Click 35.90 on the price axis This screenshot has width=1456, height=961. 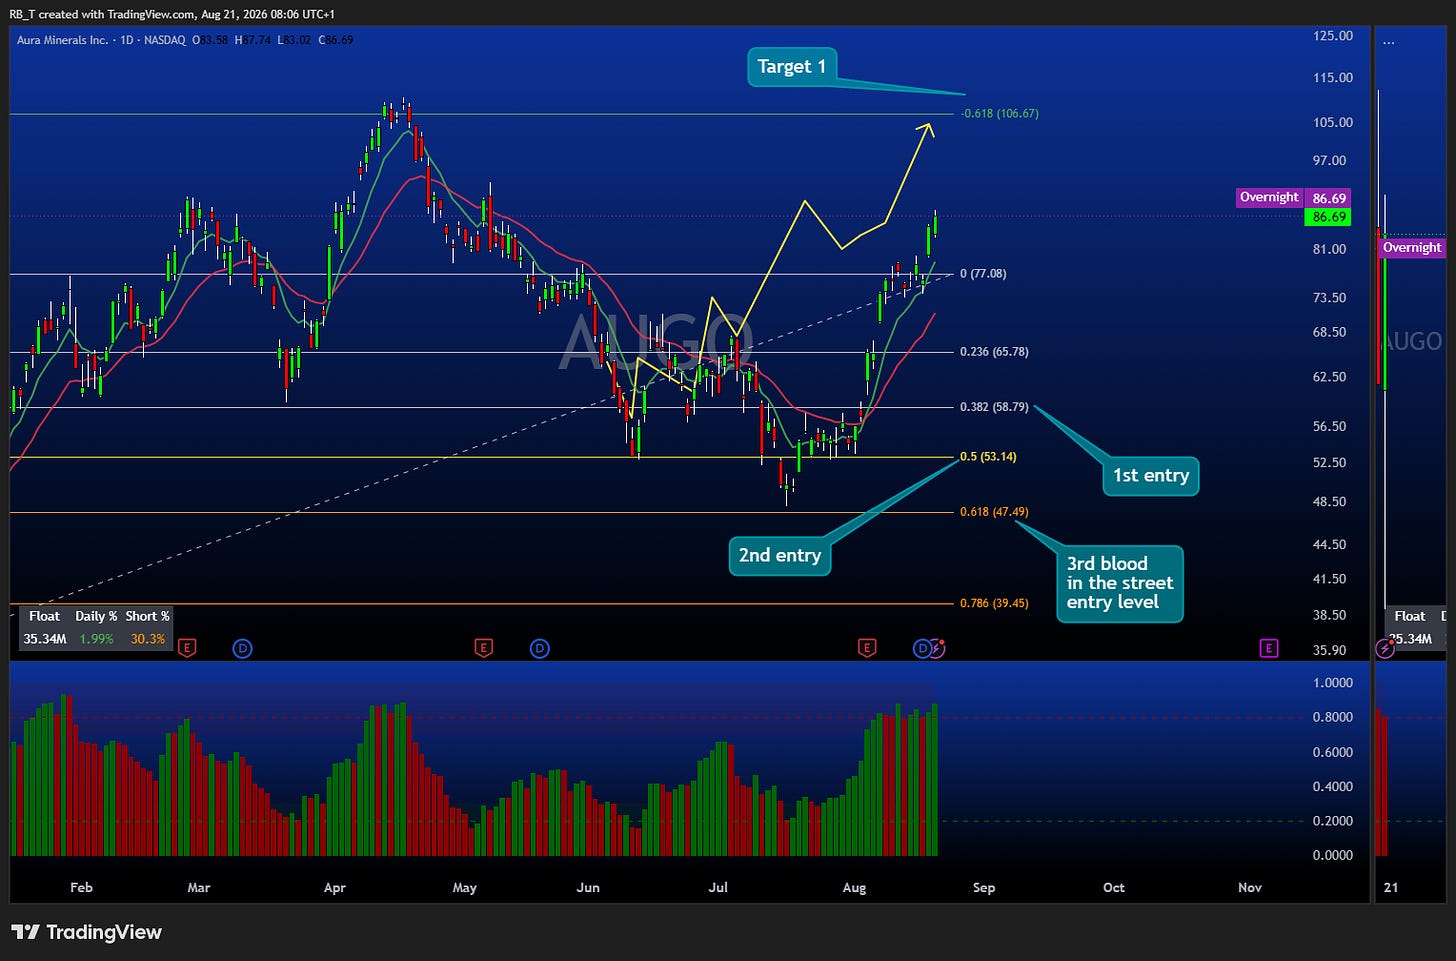1330,650
